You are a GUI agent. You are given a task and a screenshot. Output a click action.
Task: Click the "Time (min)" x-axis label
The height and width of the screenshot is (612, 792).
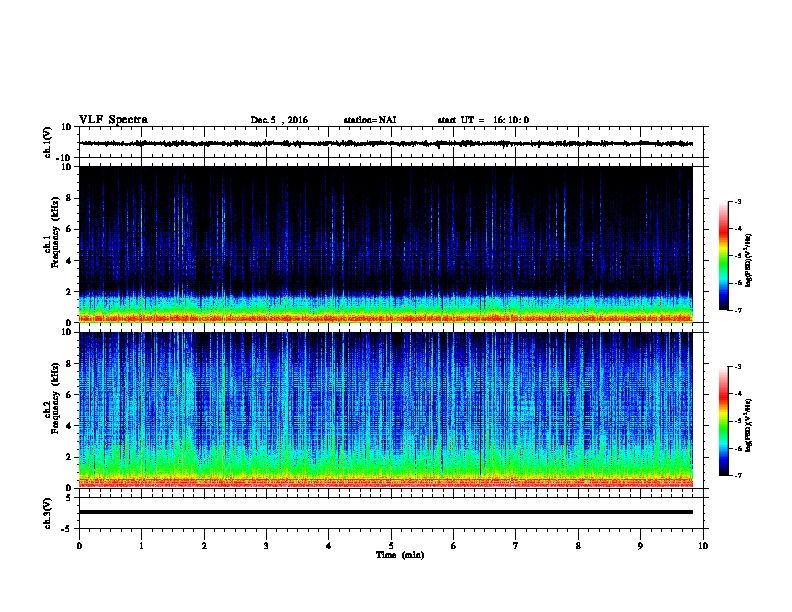[x=400, y=555]
